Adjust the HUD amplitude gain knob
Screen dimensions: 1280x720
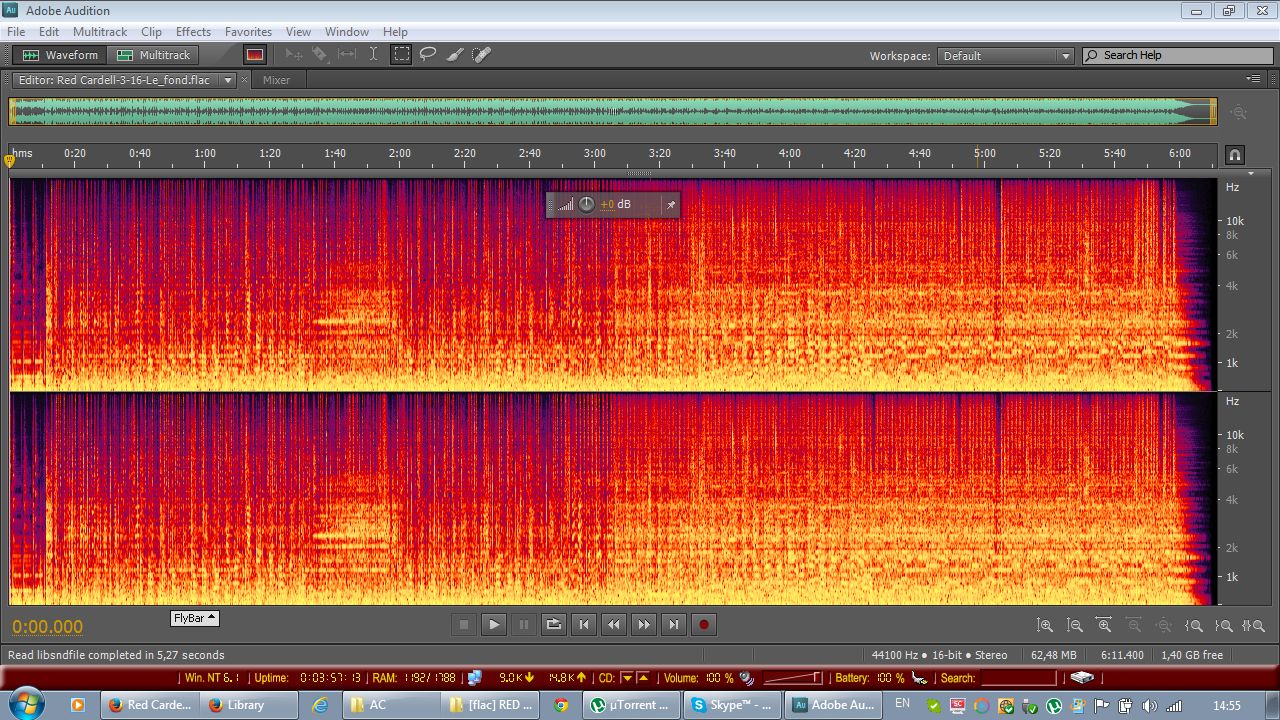[586, 204]
